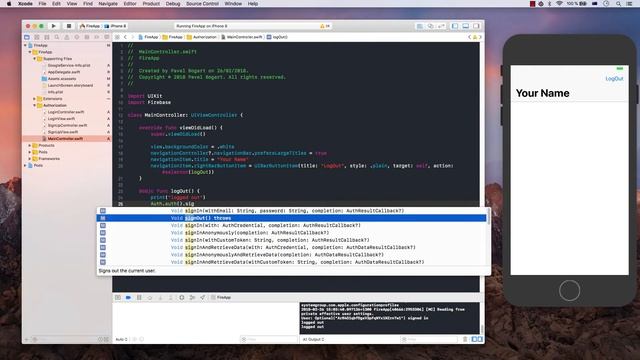The height and width of the screenshot is (360, 640).
Task: Open the source control navigator
Action: pyautogui.click(x=37, y=37)
